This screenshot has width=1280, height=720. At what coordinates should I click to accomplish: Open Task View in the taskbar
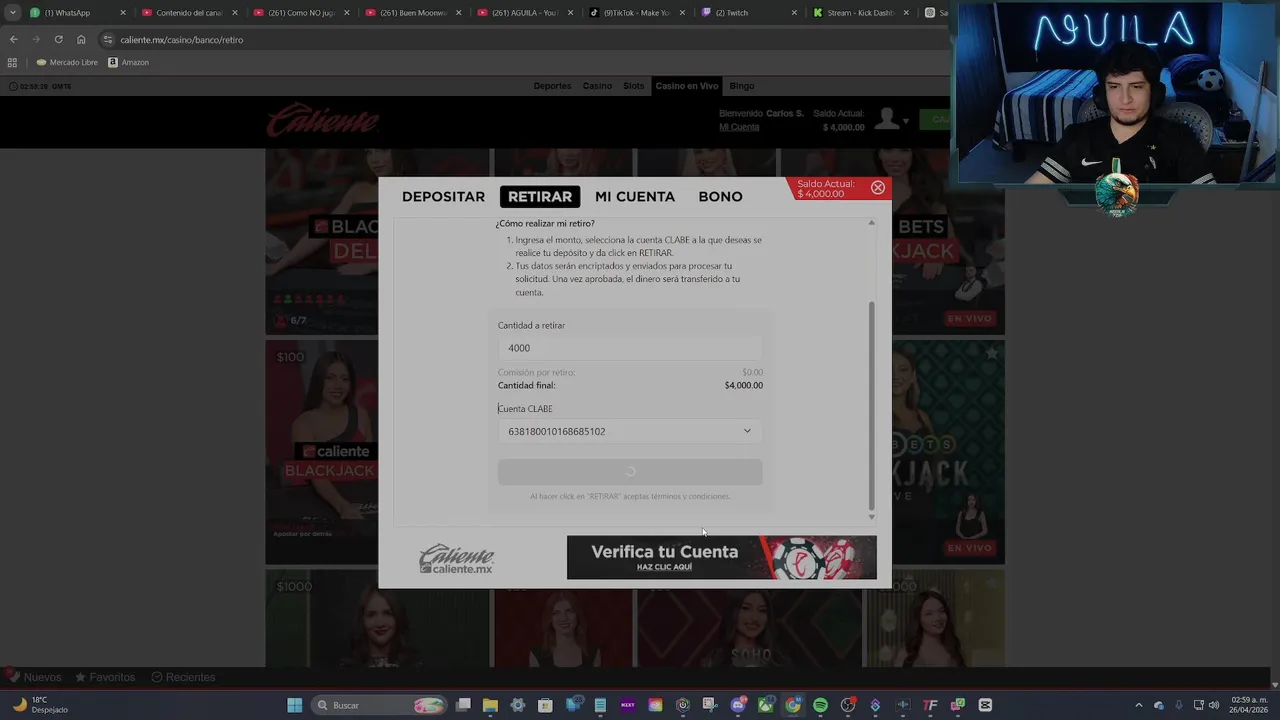463,705
